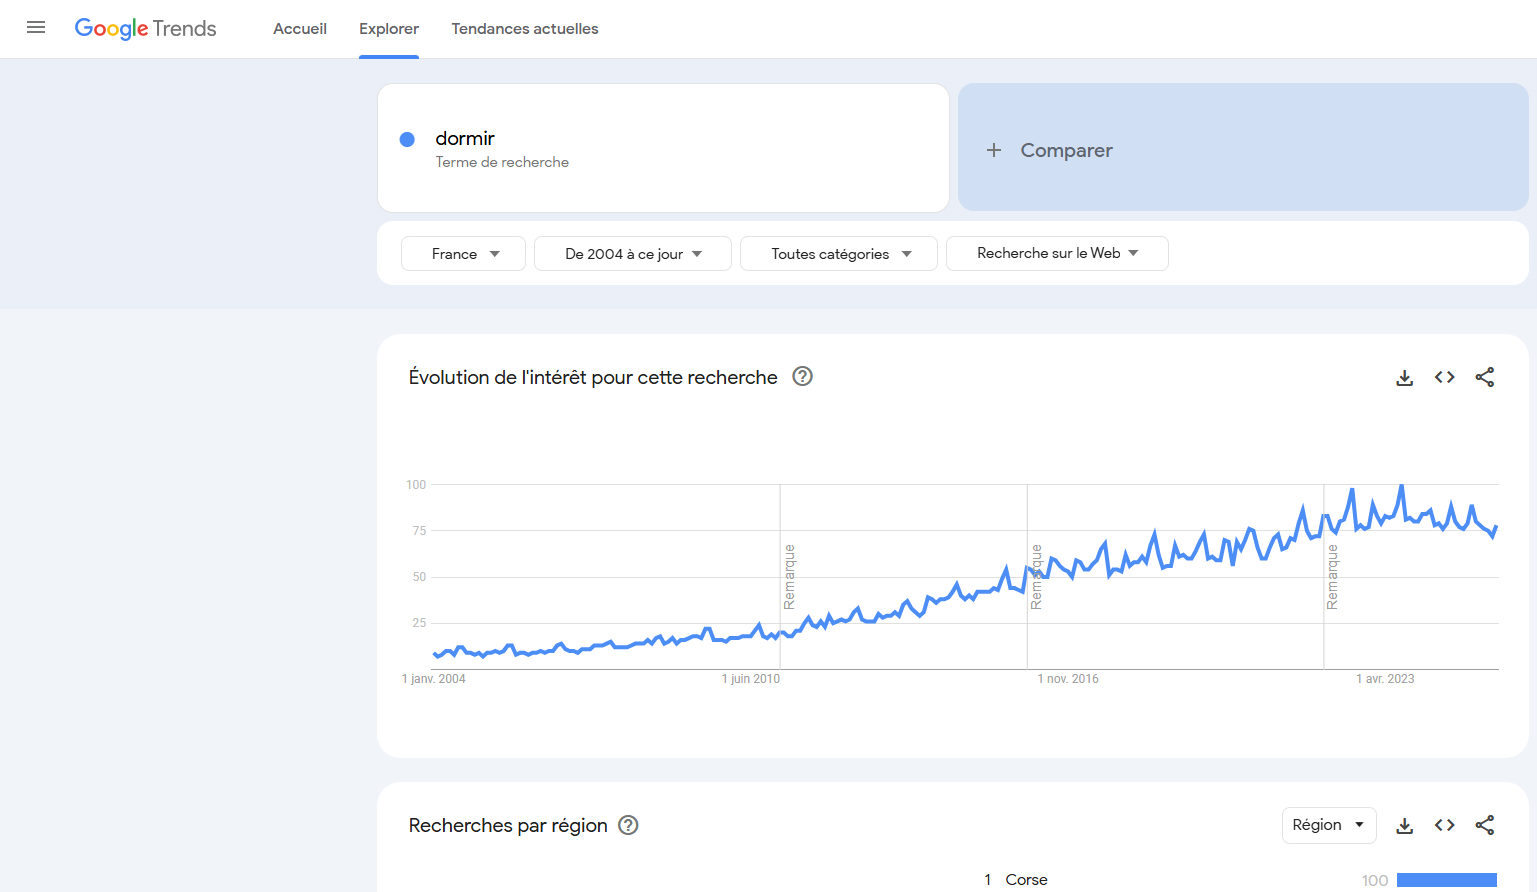The height and width of the screenshot is (892, 1537).
Task: Click the Google Trends logo
Action: pyautogui.click(x=146, y=29)
